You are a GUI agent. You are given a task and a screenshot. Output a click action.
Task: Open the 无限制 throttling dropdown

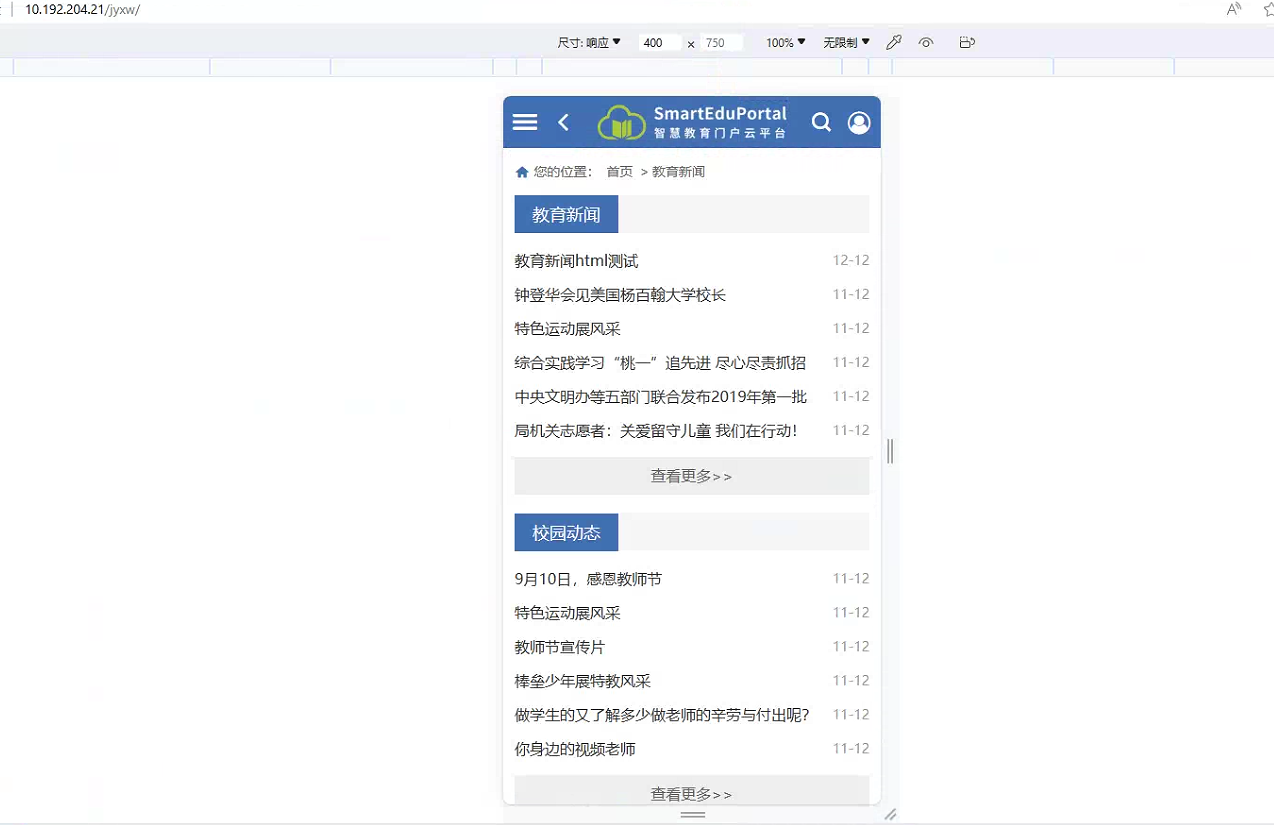(x=846, y=43)
